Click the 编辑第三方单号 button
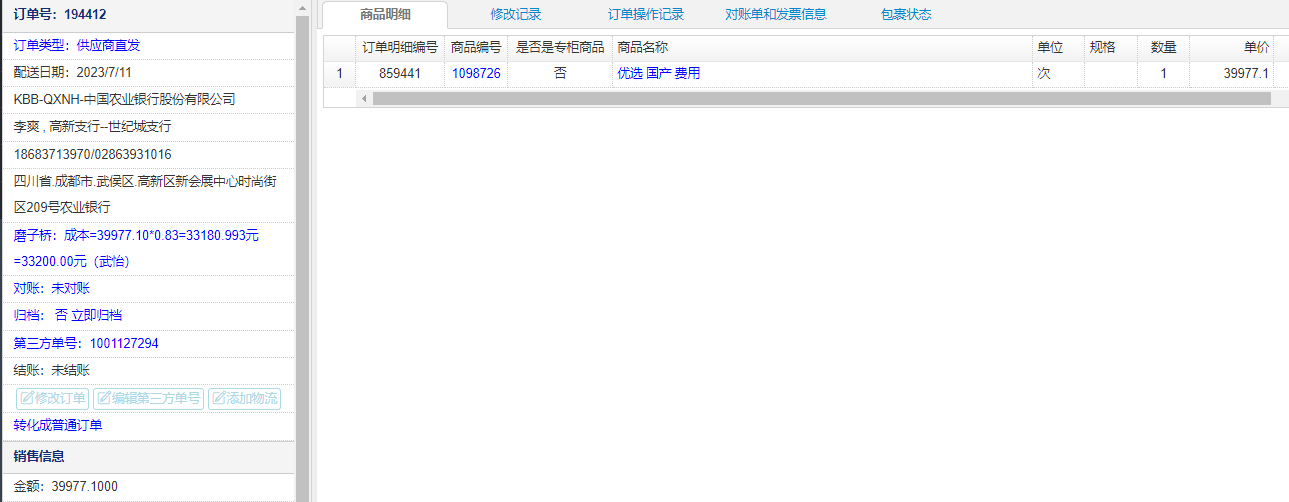1289x502 pixels. [x=148, y=398]
